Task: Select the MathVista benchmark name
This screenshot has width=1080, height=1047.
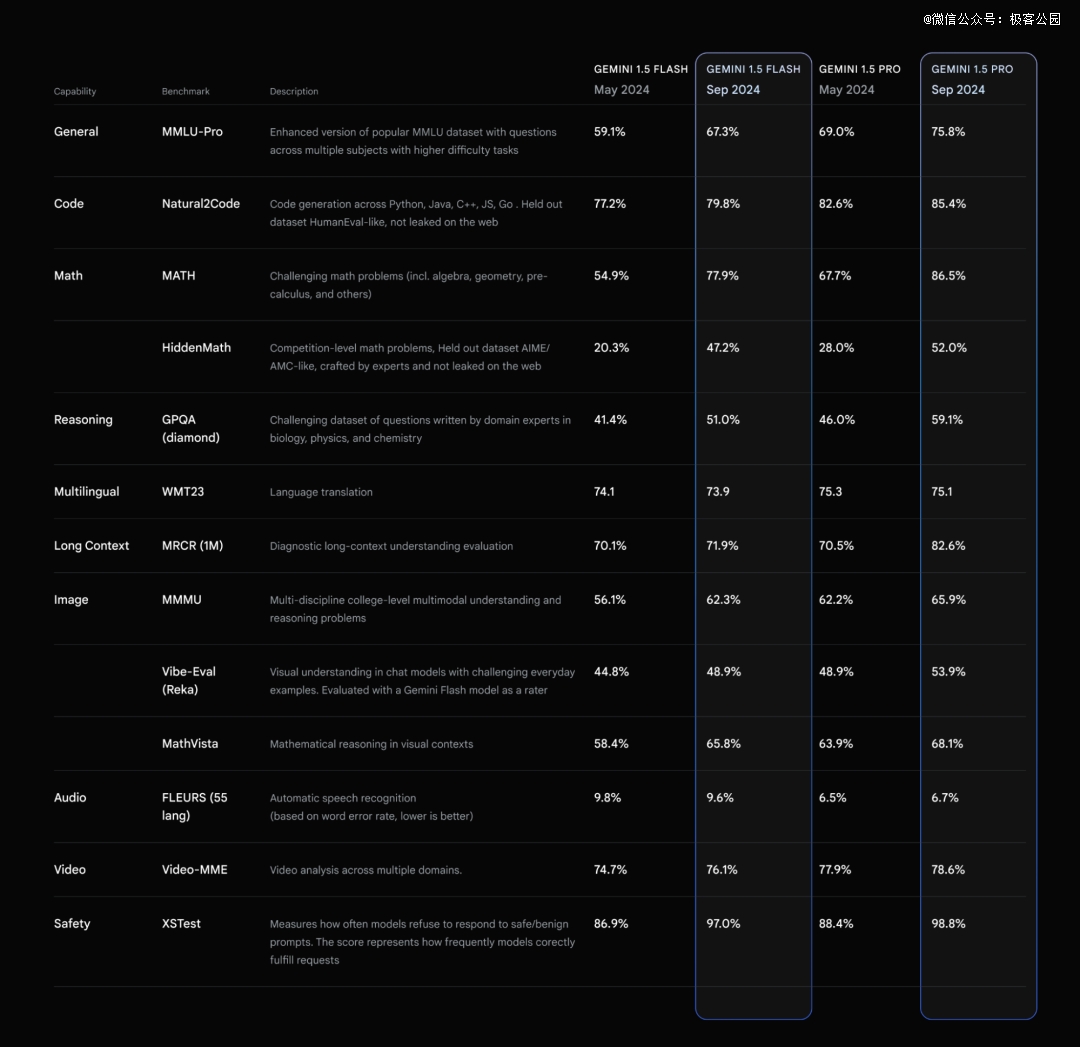Action: pos(189,744)
